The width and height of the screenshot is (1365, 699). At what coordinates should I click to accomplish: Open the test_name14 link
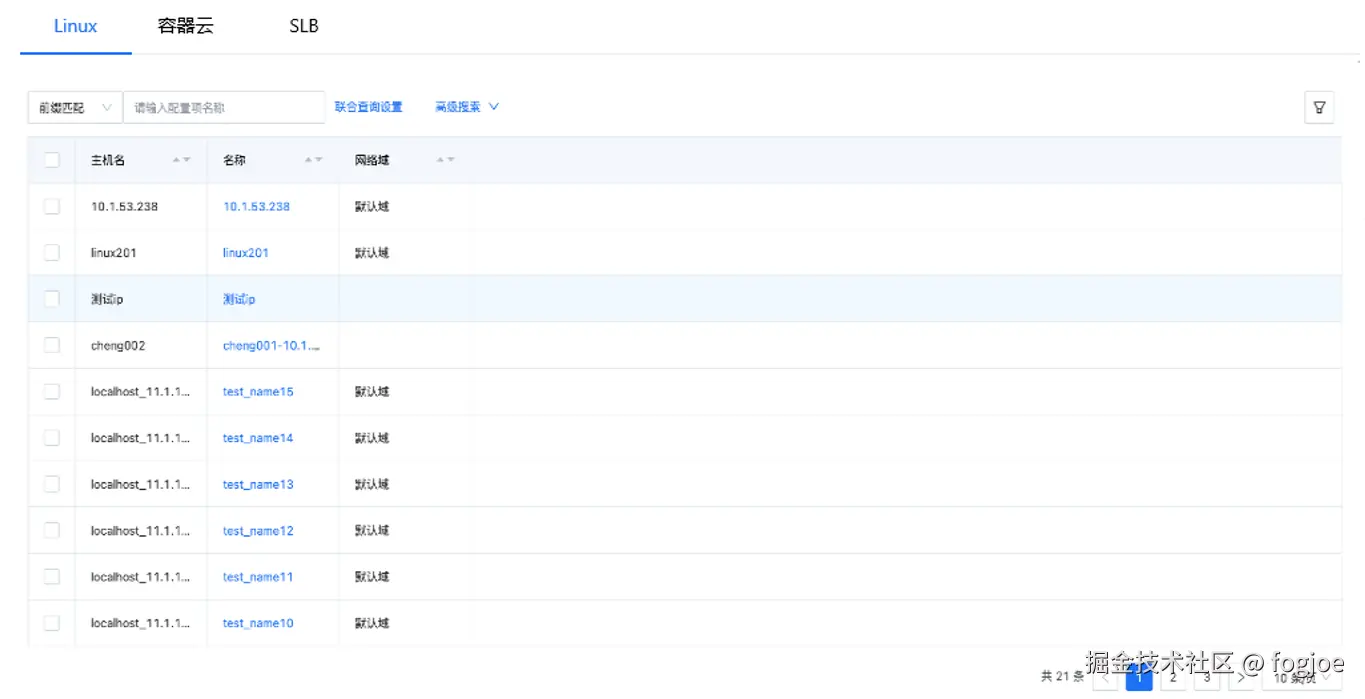258,438
